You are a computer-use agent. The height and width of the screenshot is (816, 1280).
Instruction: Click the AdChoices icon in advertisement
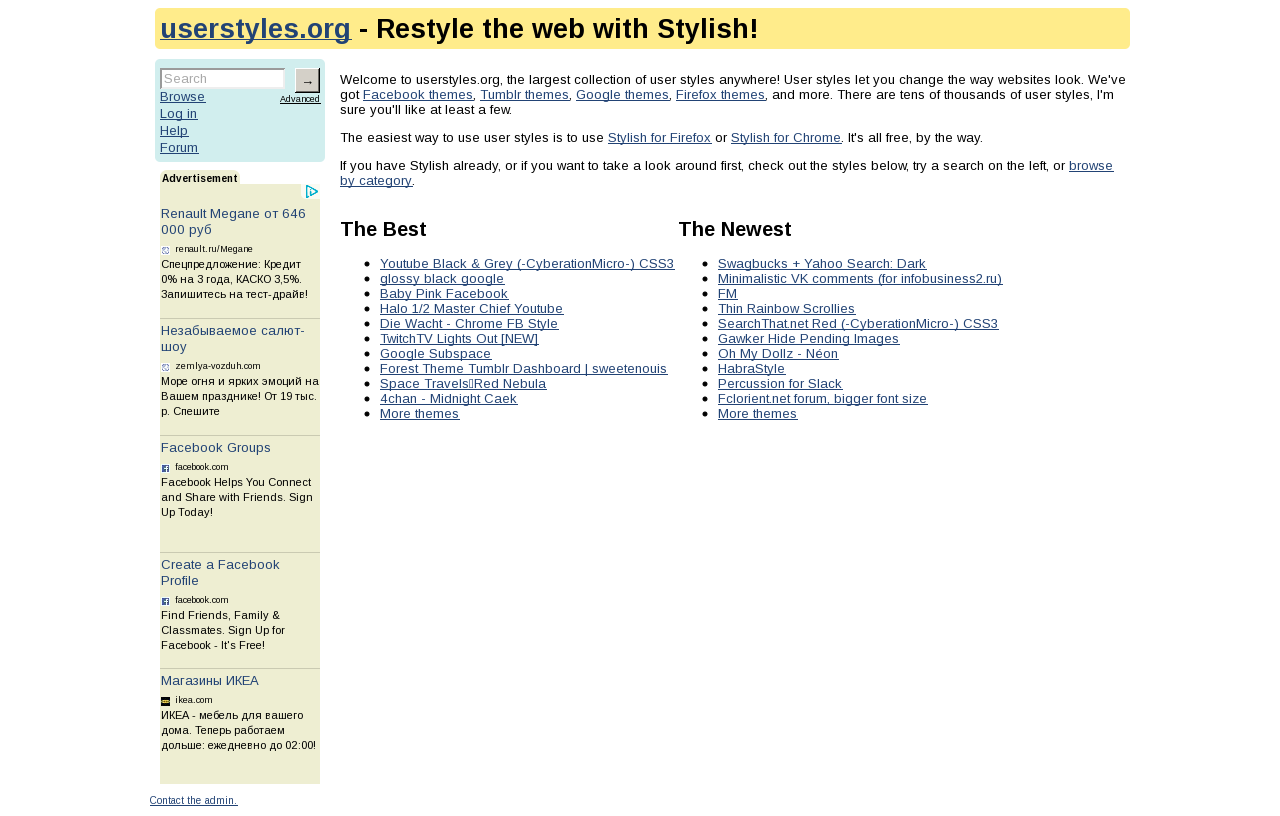click(x=311, y=192)
